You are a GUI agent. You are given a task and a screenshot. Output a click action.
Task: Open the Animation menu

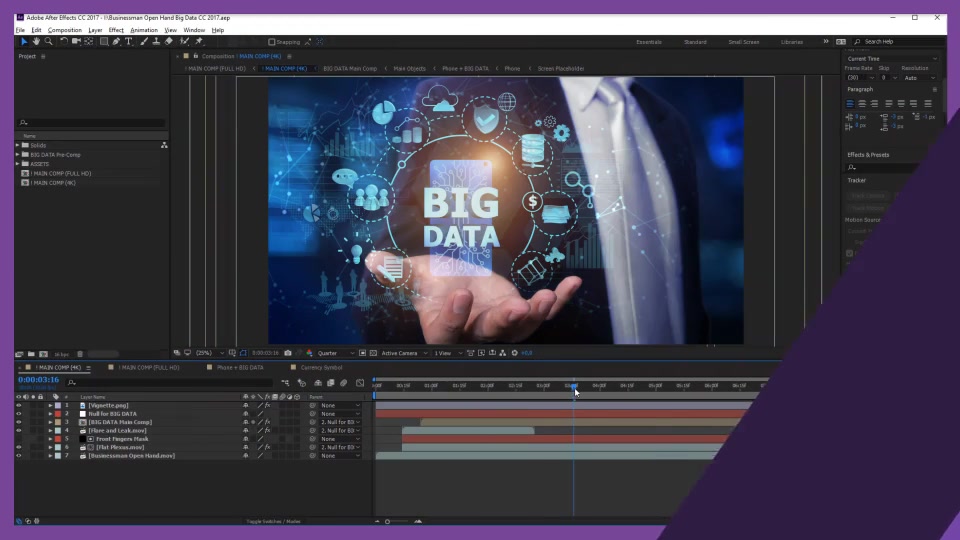coord(144,30)
